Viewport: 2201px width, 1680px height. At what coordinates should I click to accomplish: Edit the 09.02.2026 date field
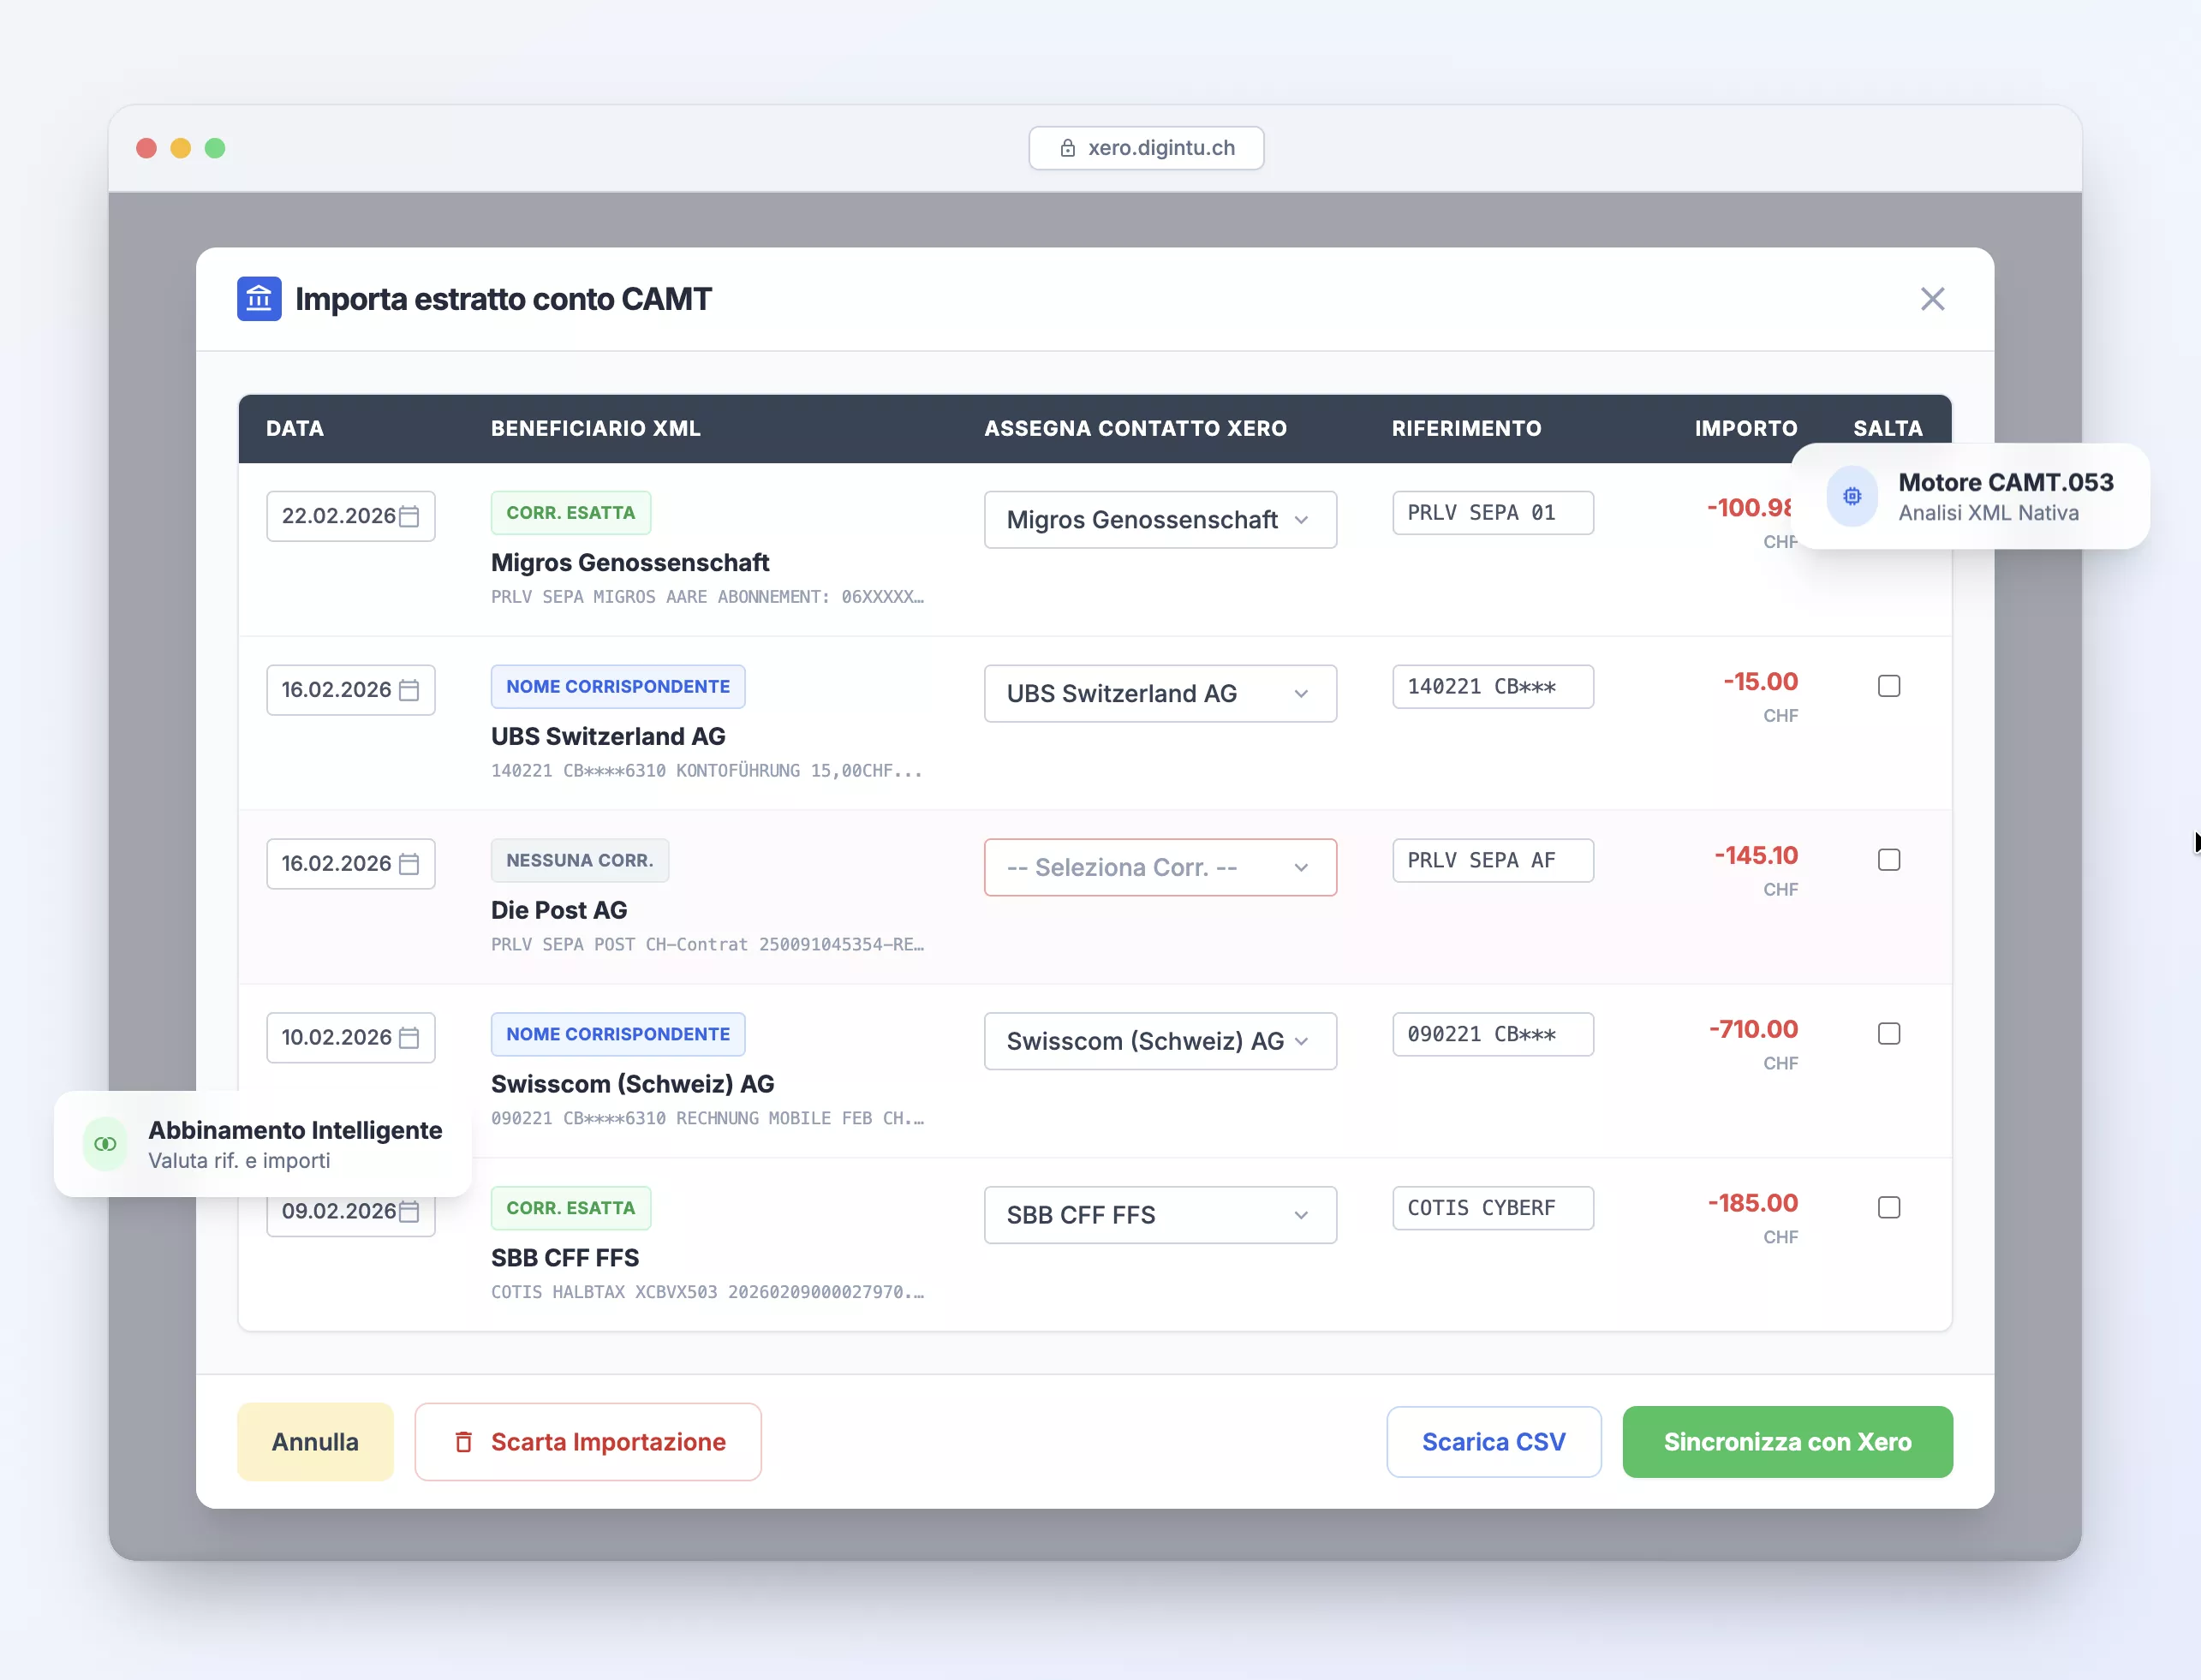tap(350, 1212)
